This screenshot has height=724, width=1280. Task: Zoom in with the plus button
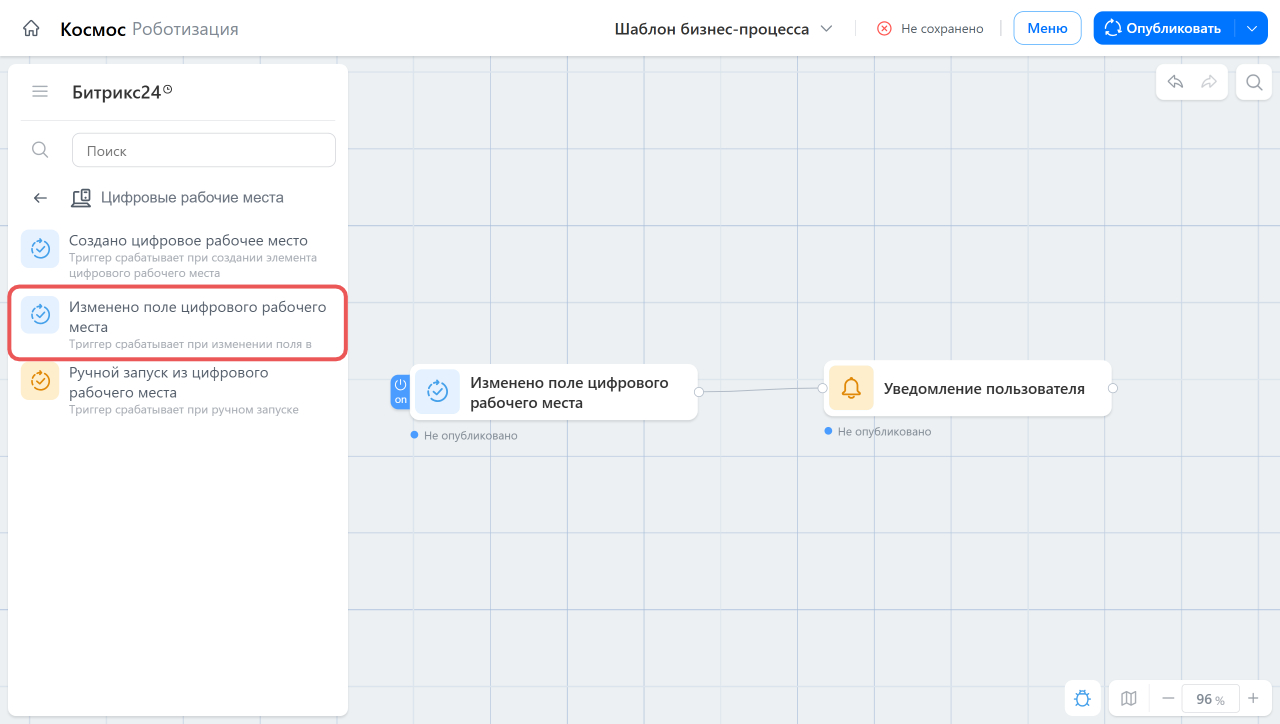pyautogui.click(x=1253, y=698)
